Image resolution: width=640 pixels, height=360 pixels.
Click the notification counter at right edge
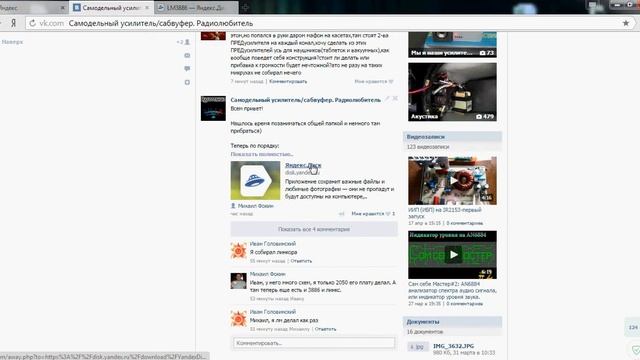tap(632, 327)
